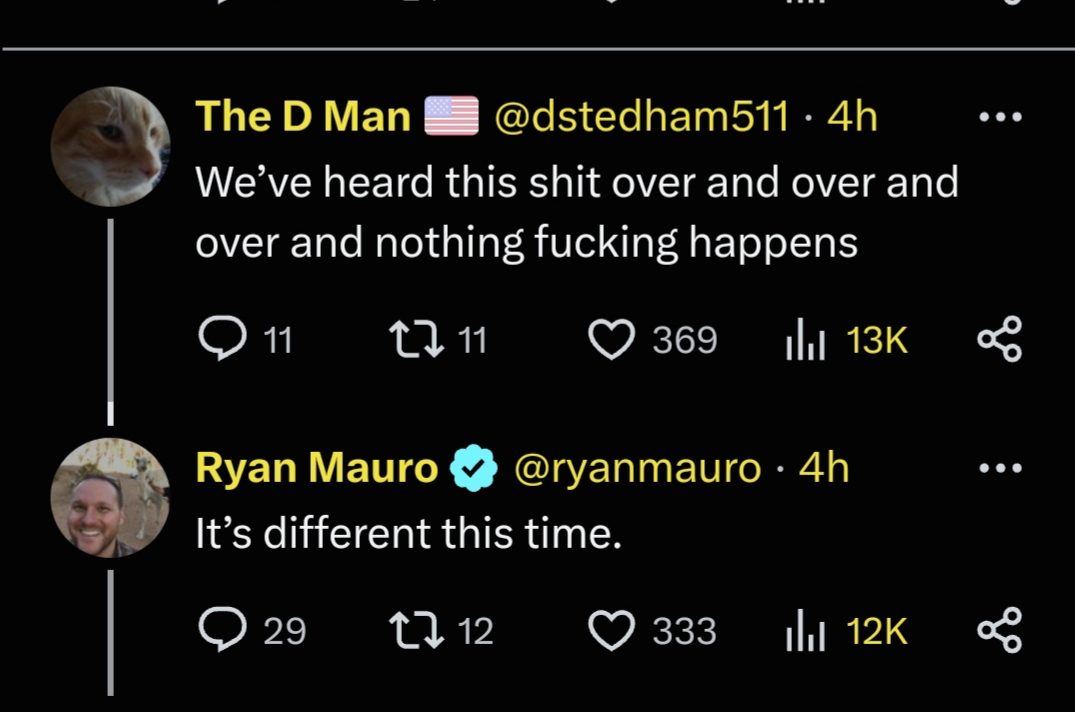The image size is (1075, 712).
Task: Retweet Ryan Mauro's reply
Action: click(x=415, y=631)
